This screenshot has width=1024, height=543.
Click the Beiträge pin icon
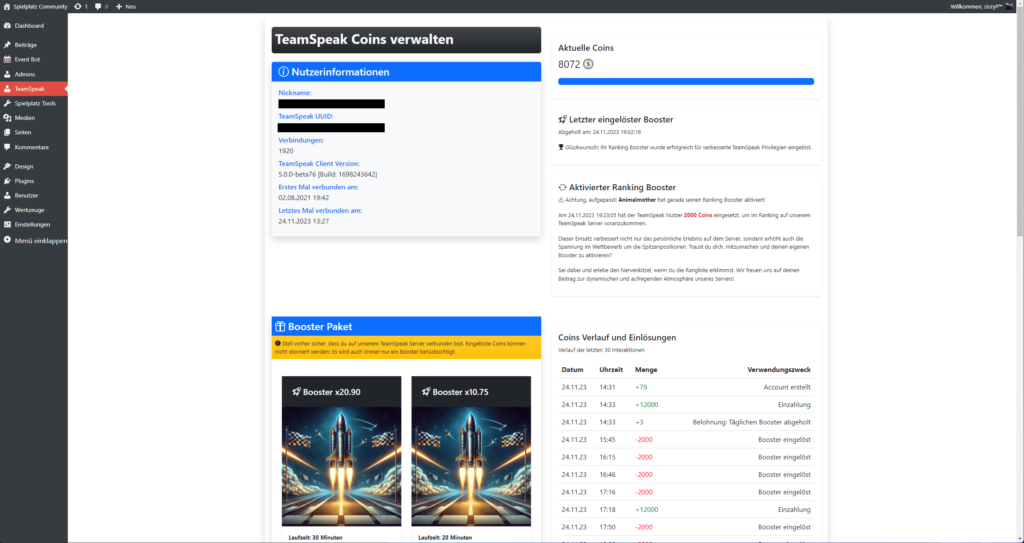7,45
